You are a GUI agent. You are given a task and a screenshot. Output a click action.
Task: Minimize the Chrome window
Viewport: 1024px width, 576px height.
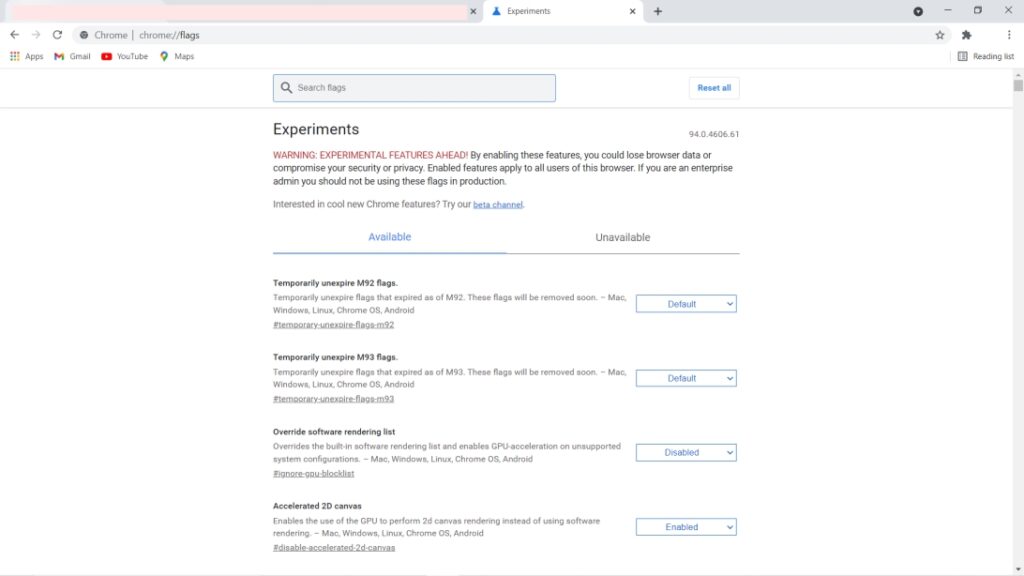tap(948, 10)
